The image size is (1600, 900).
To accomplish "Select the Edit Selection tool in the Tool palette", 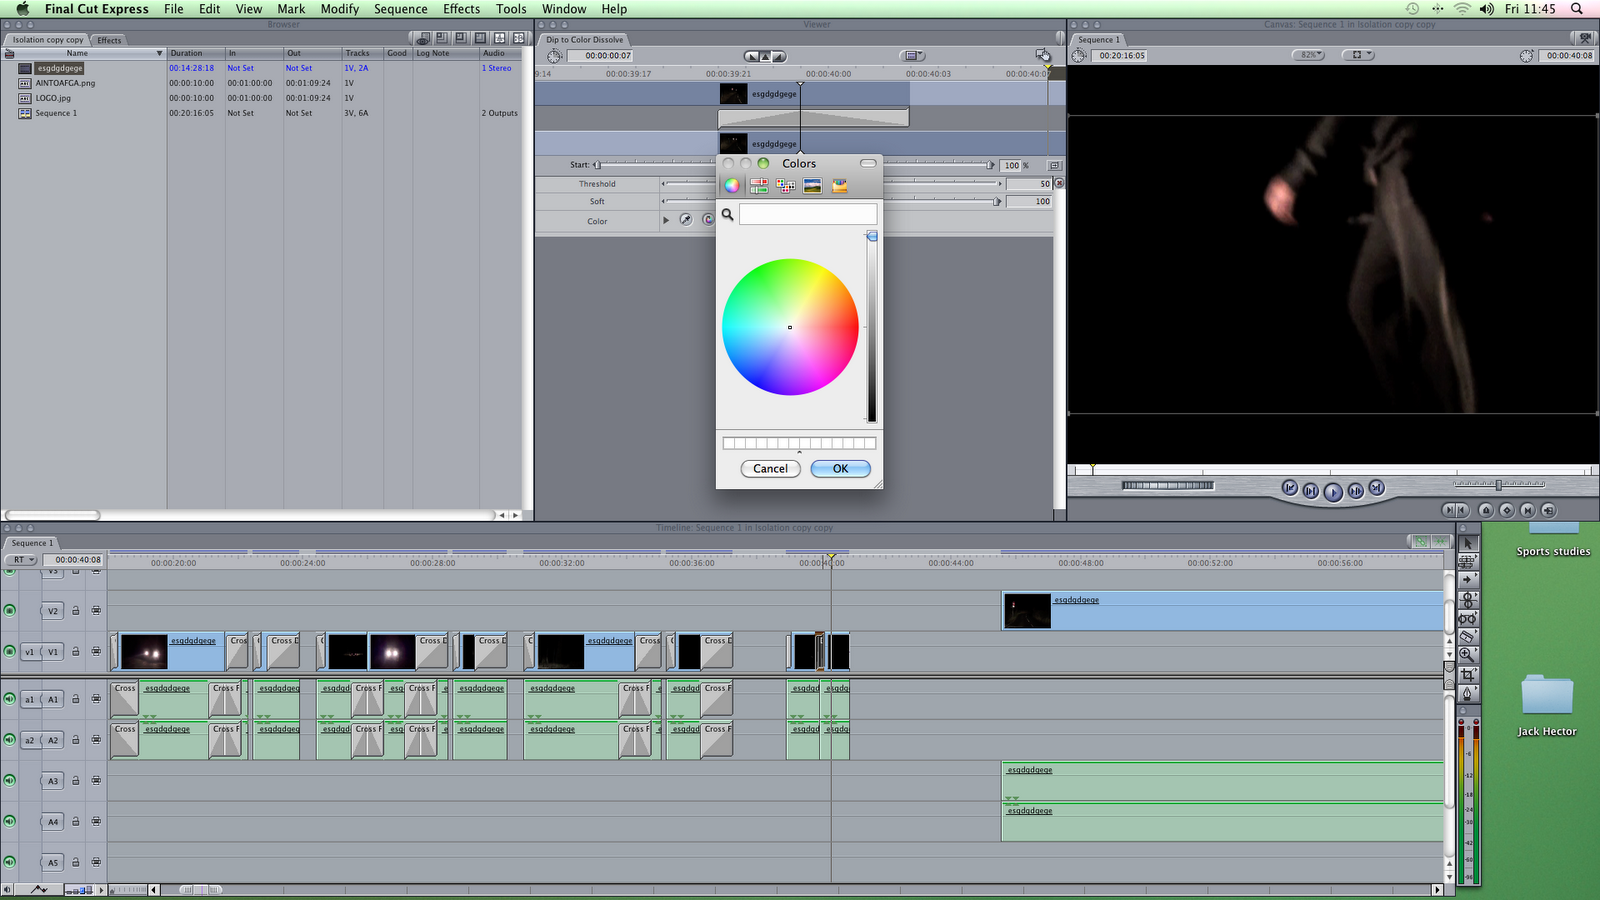I will click(1468, 561).
